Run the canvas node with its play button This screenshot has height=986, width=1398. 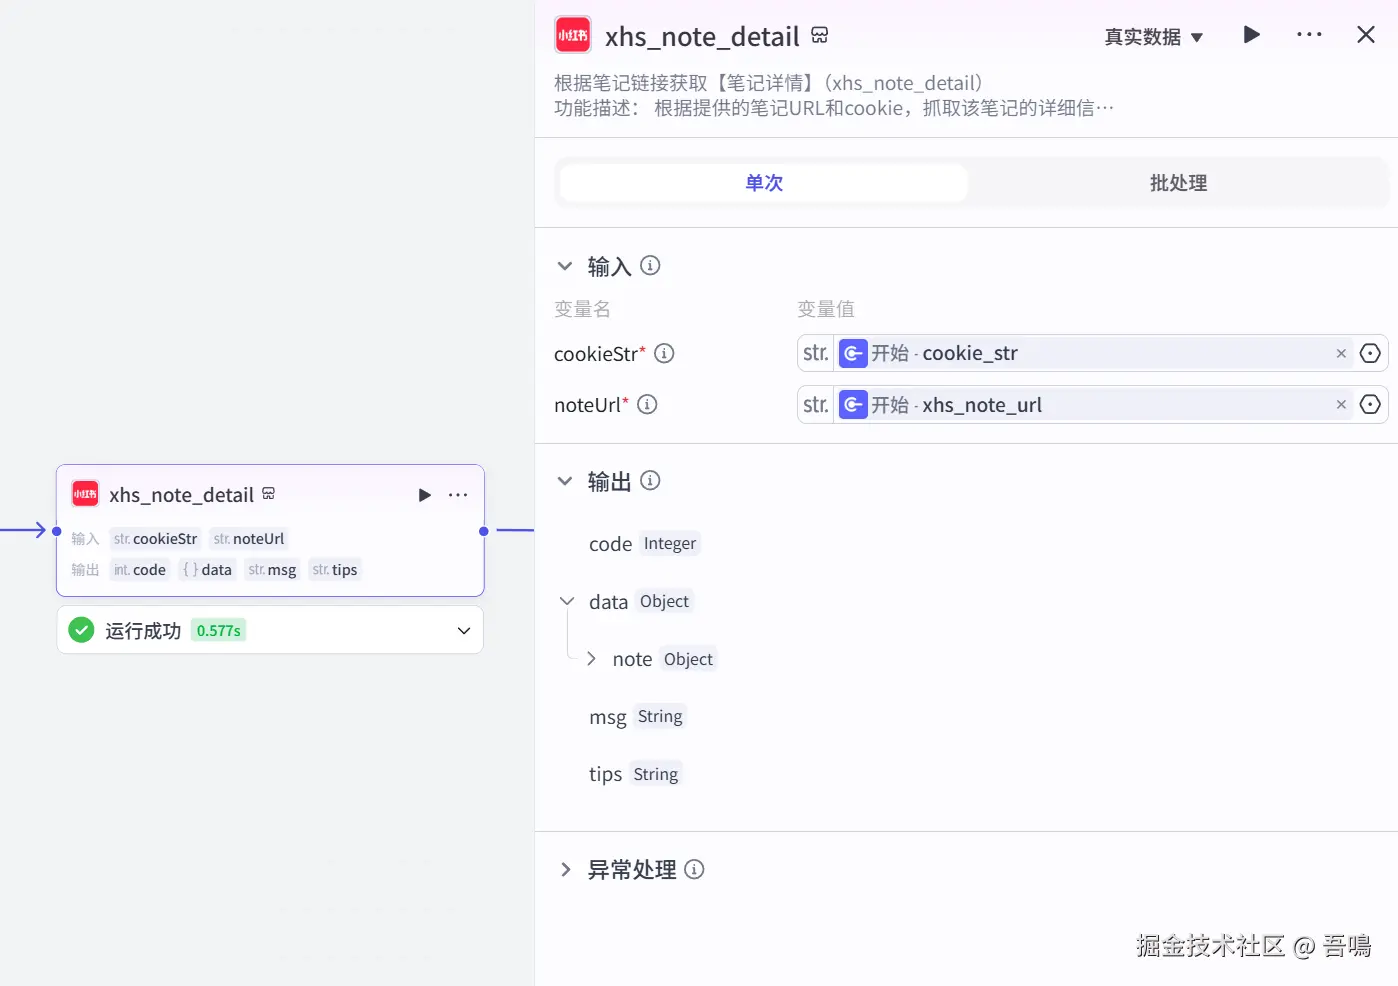(425, 495)
